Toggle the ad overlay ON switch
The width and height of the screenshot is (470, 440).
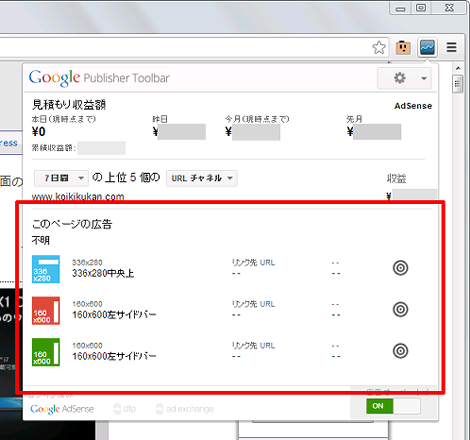click(393, 406)
